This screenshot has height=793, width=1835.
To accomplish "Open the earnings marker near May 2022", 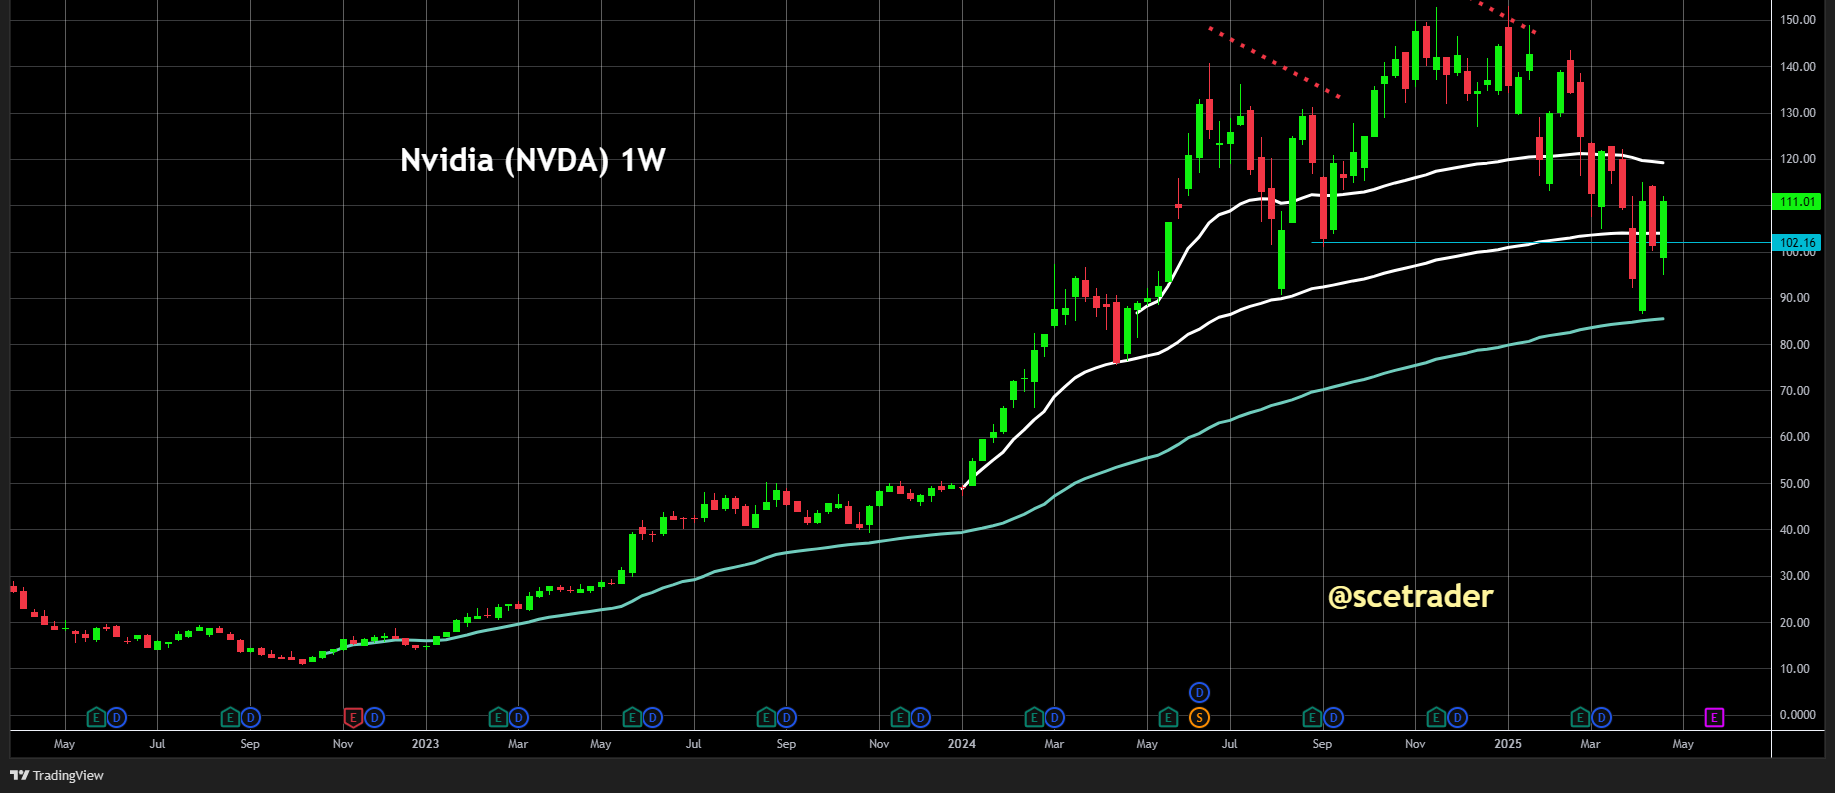I will tap(96, 717).
